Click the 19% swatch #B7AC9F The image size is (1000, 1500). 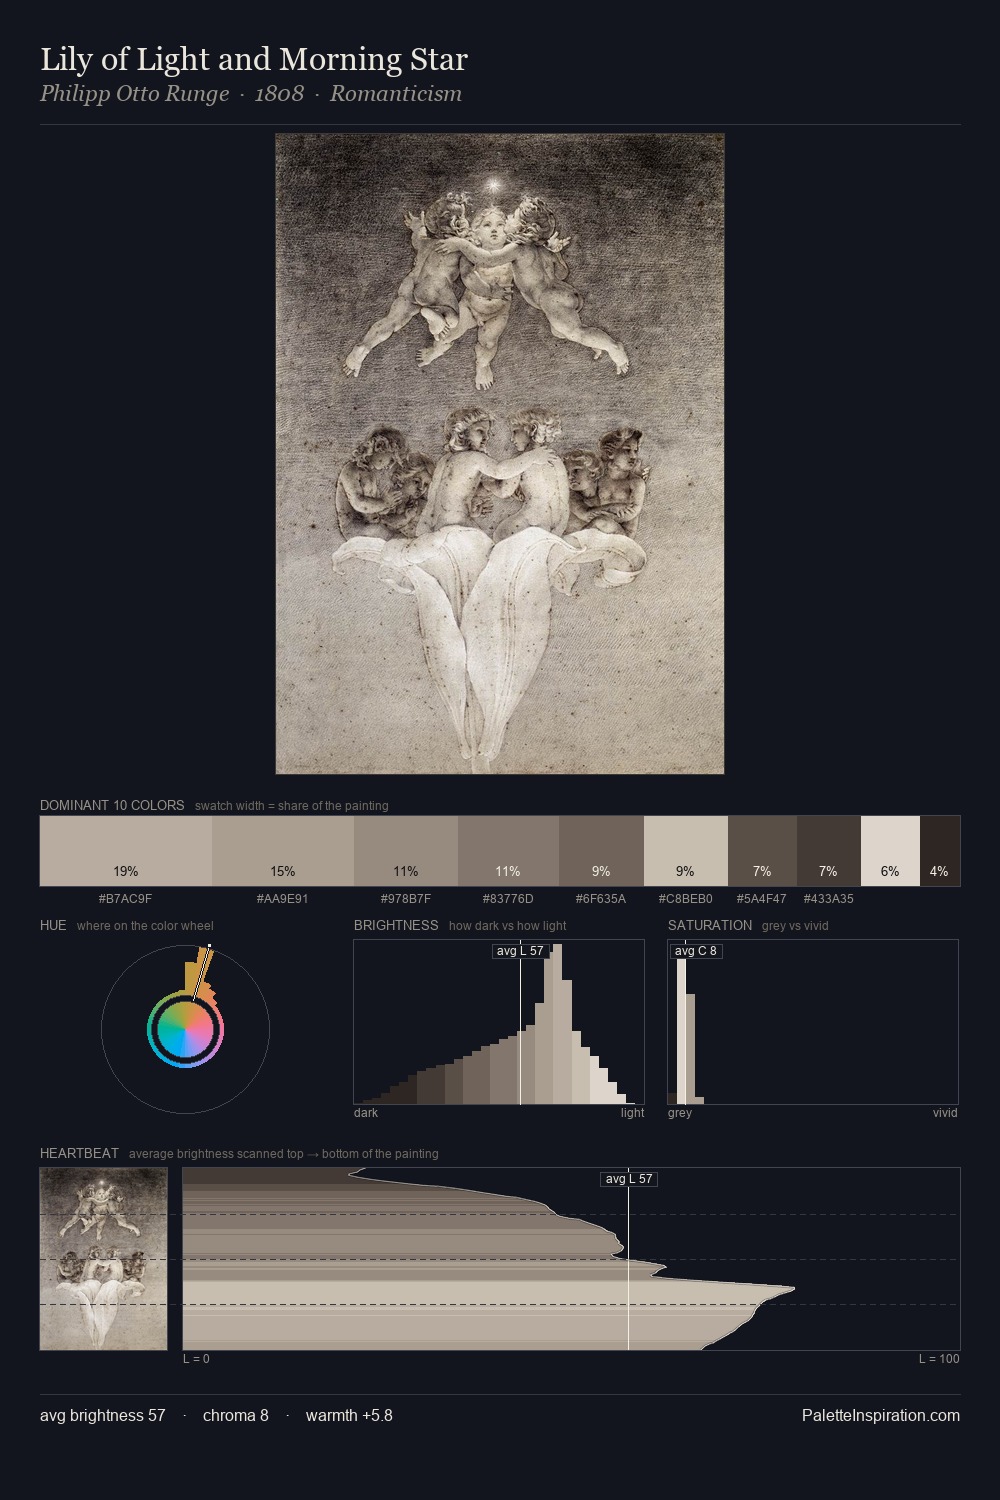[126, 851]
